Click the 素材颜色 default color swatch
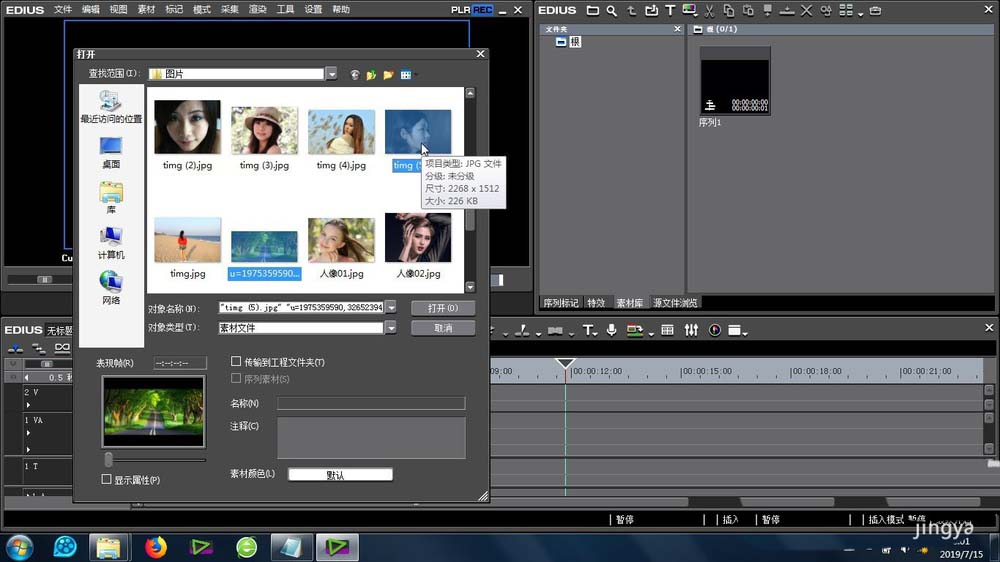This screenshot has width=1000, height=562. click(x=340, y=475)
